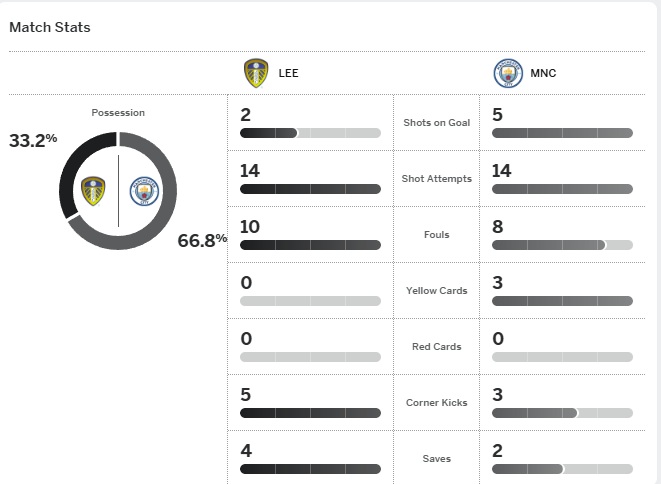Click Leeds' Saves bar

tap(310, 469)
